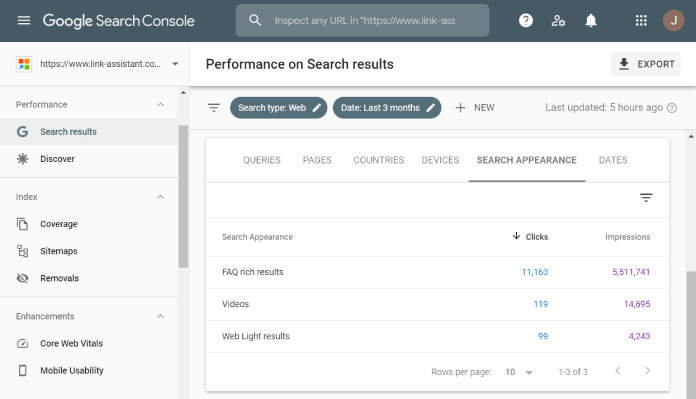Click the Google Search Console logo
The width and height of the screenshot is (696, 399).
[119, 21]
